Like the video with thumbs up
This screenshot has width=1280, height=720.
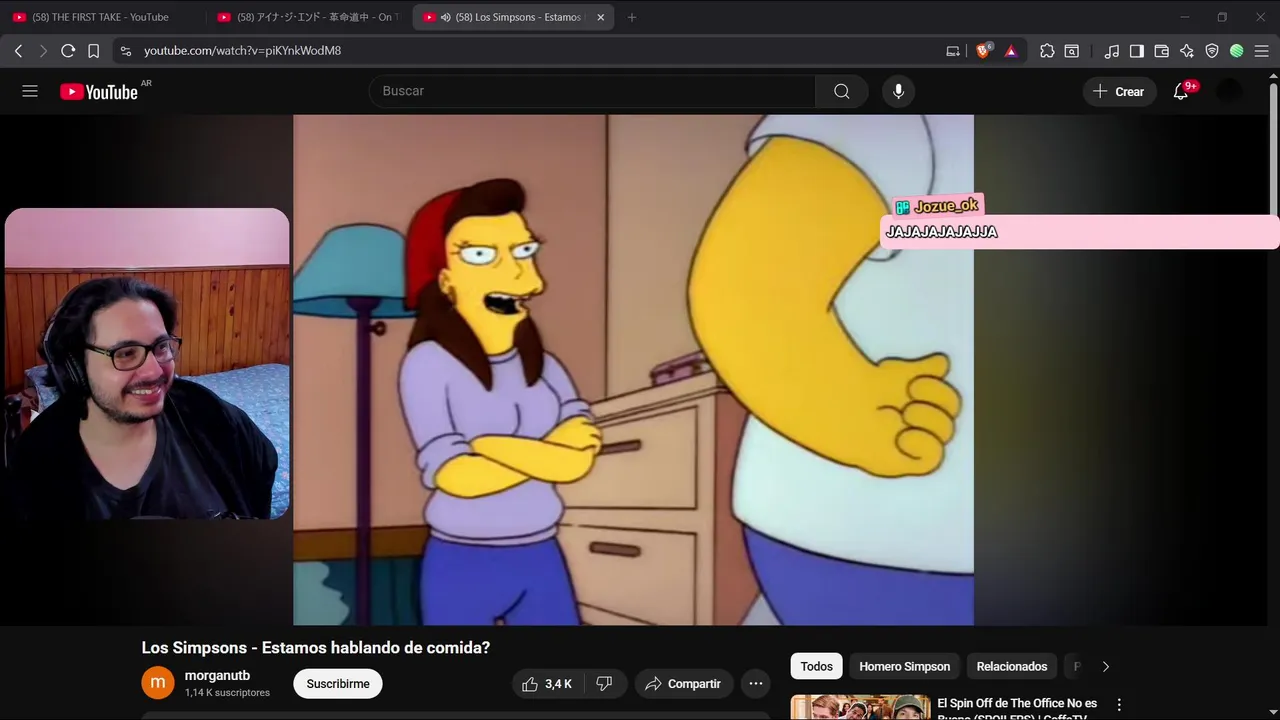click(548, 684)
